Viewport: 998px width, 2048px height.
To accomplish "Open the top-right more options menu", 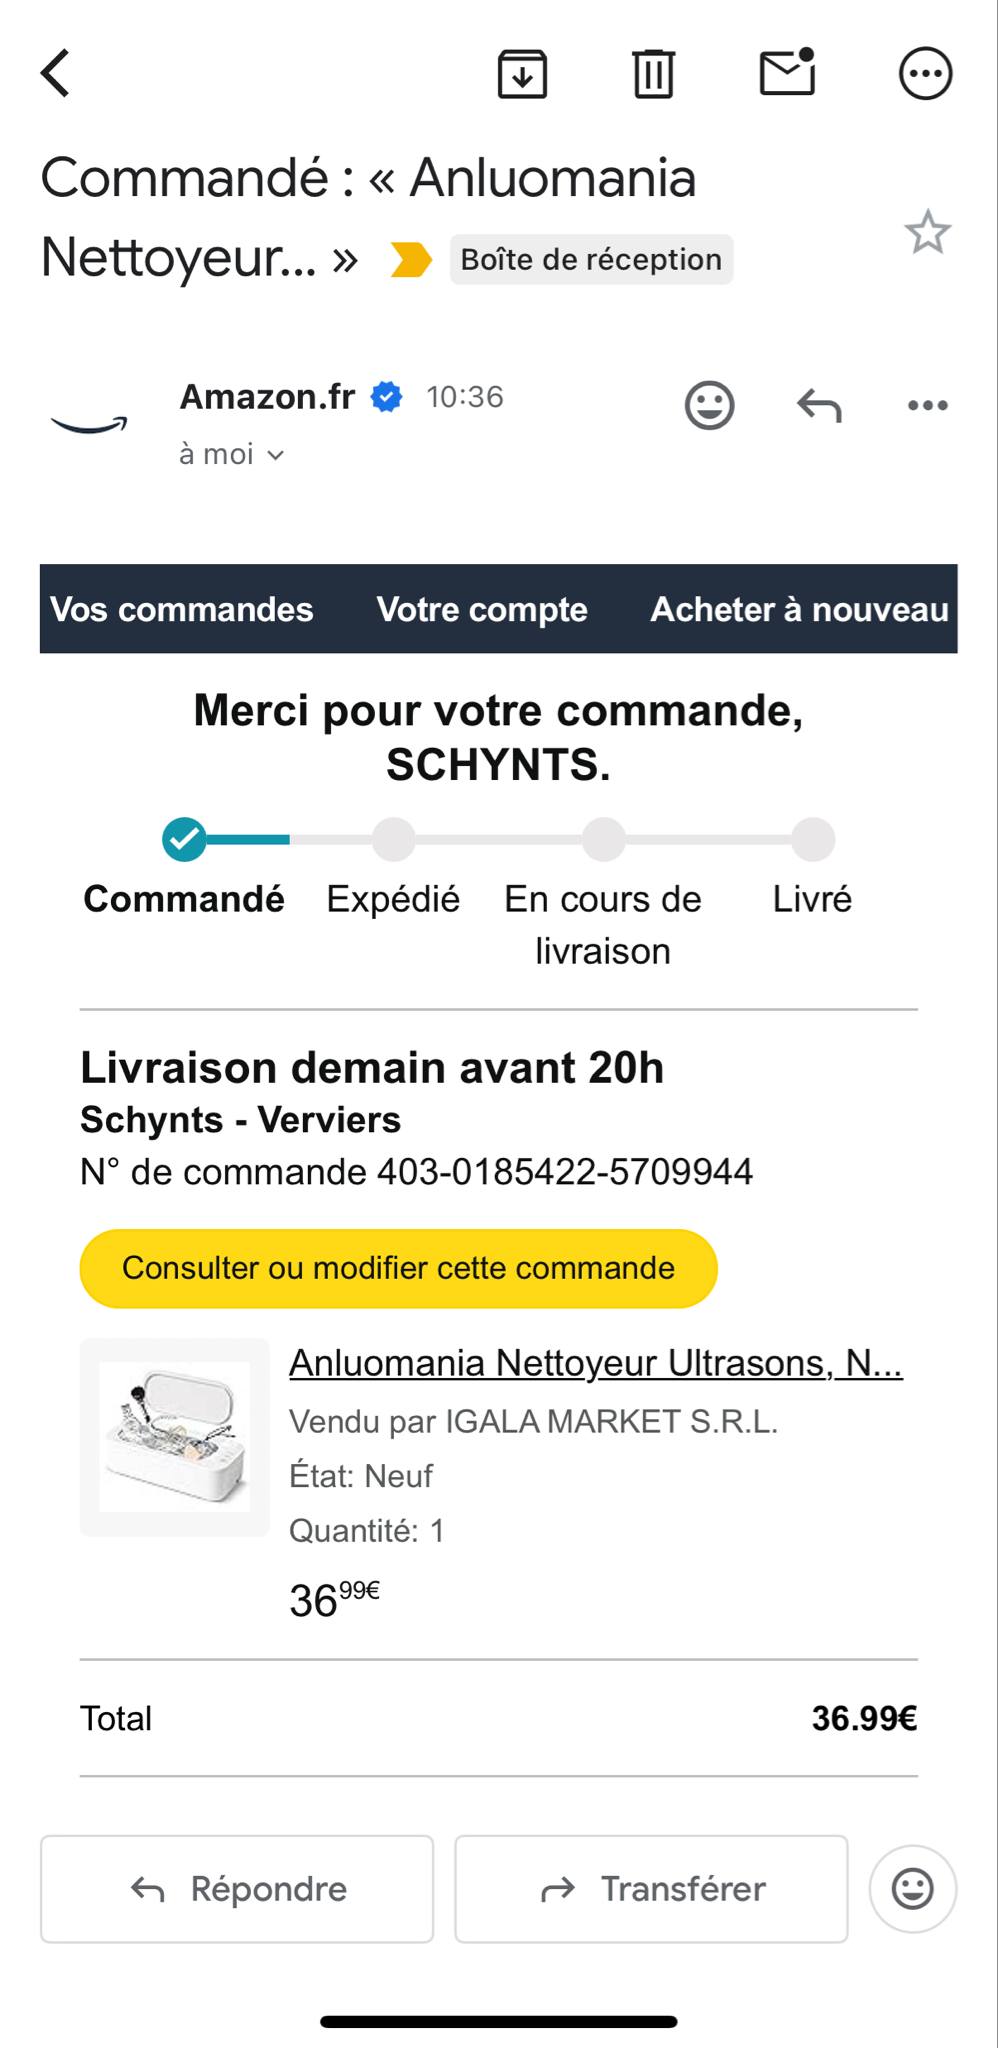I will [x=925, y=74].
